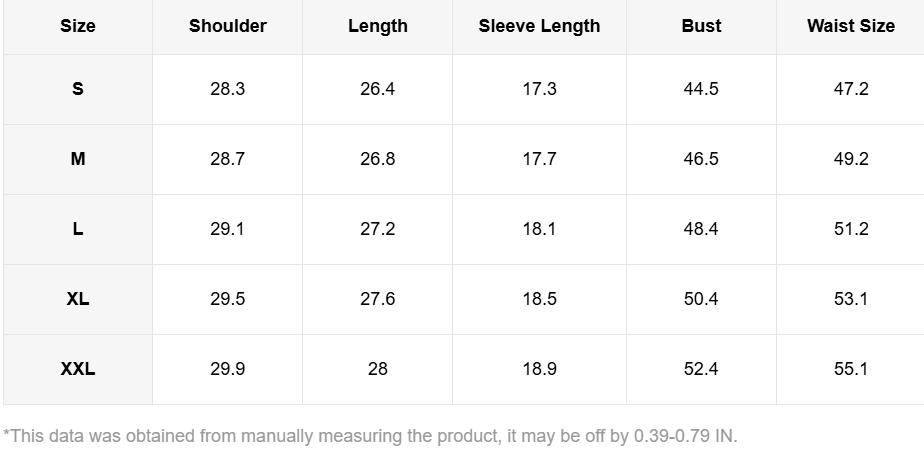Click bust value 44.5 for size S
This screenshot has height=465, width=924.
(x=701, y=89)
